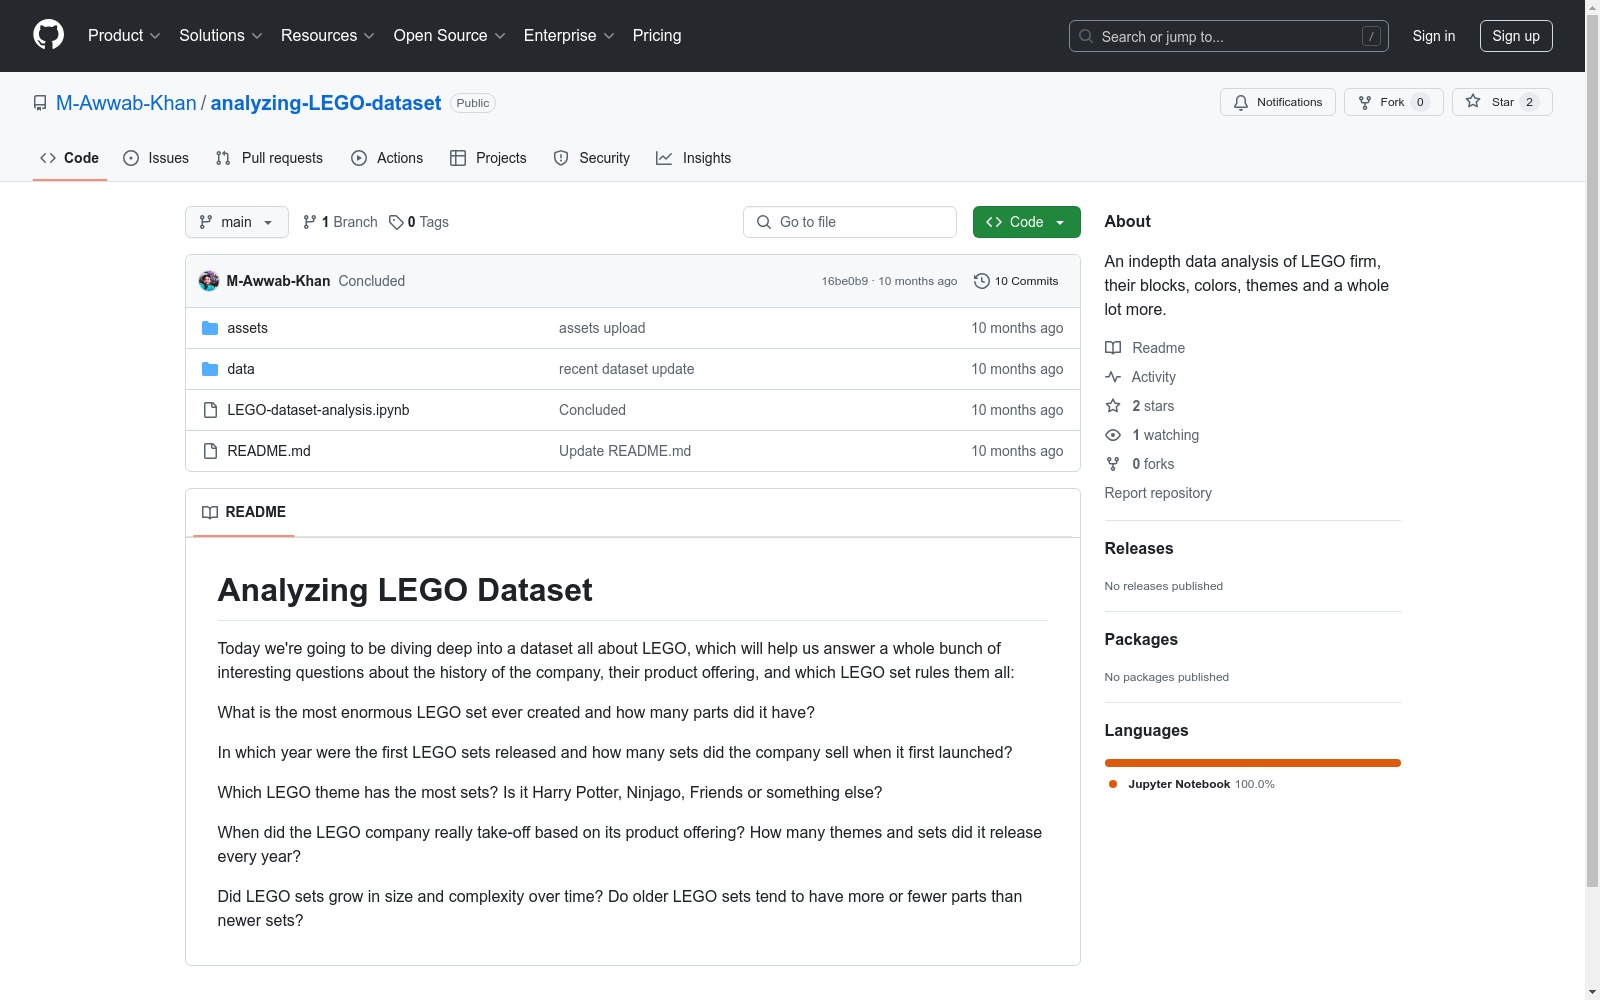
Task: Click the Notifications bell icon
Action: 1241,102
